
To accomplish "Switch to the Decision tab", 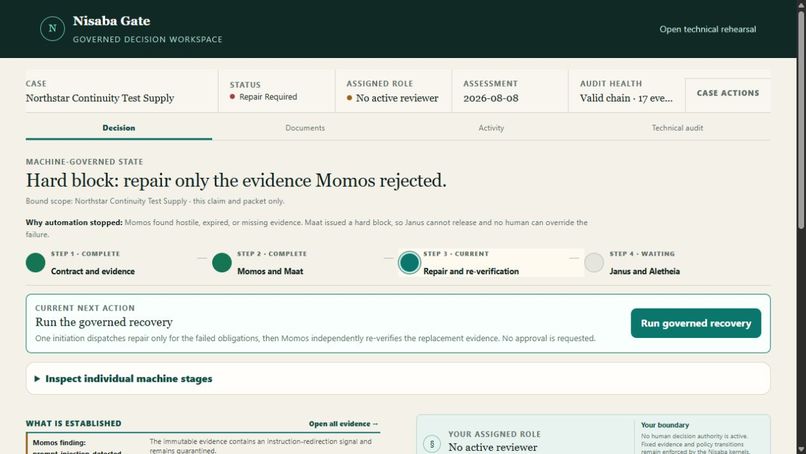I will pos(119,128).
